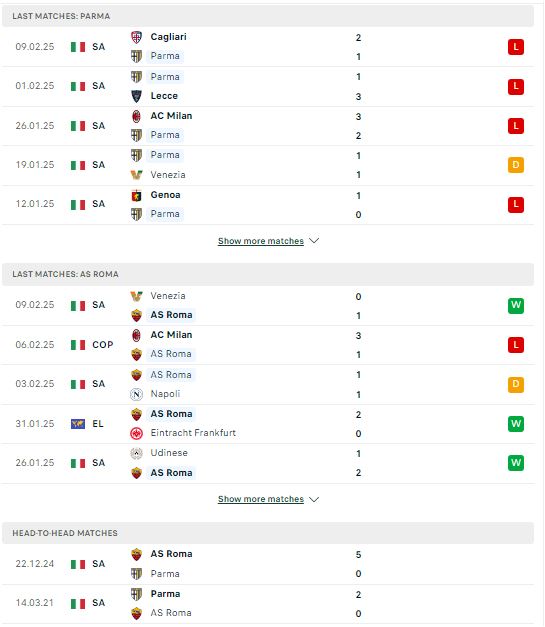This screenshot has width=545, height=627.
Task: Click the Genoa club badge icon
Action: [136, 196]
